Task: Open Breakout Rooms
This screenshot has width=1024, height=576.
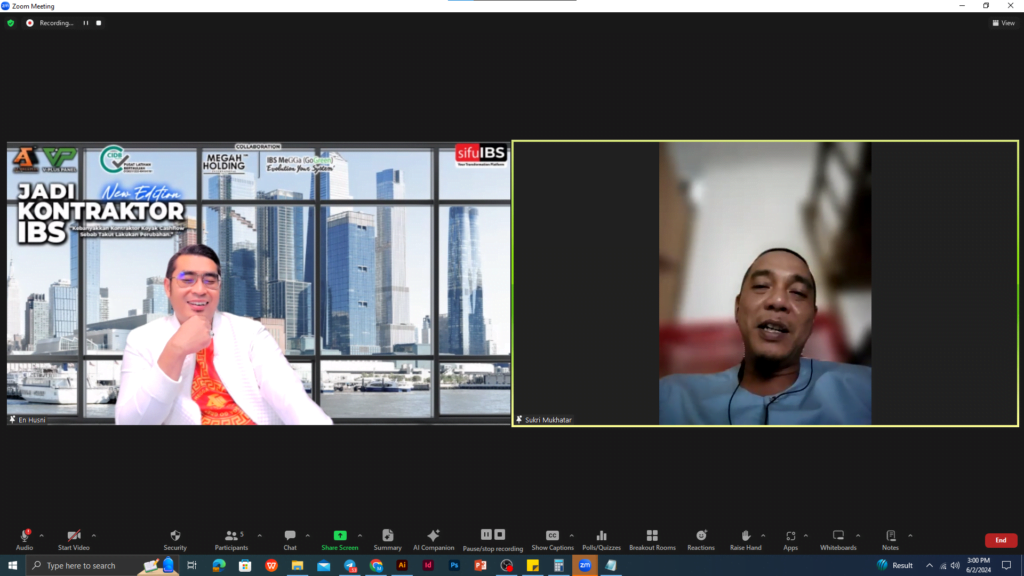Action: [652, 539]
